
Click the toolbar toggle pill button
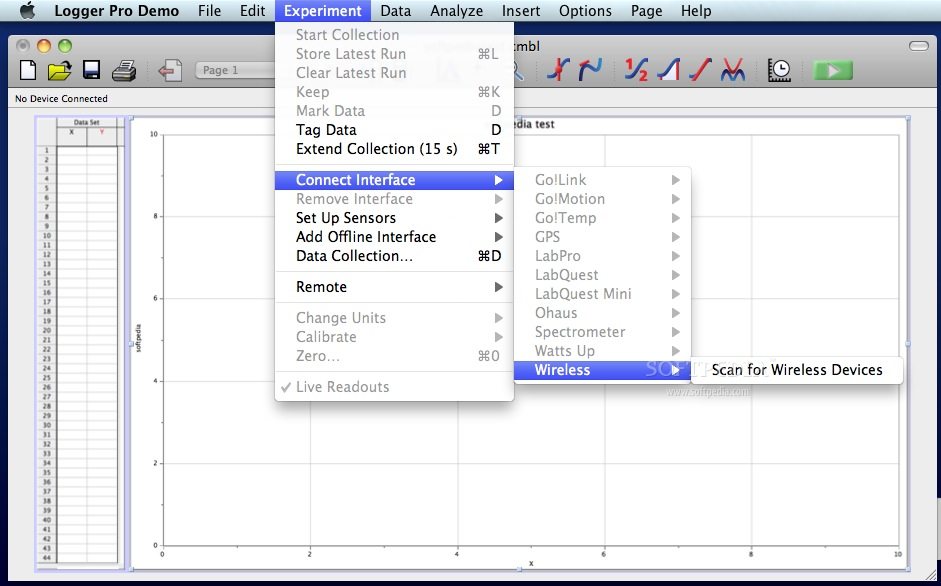(918, 46)
